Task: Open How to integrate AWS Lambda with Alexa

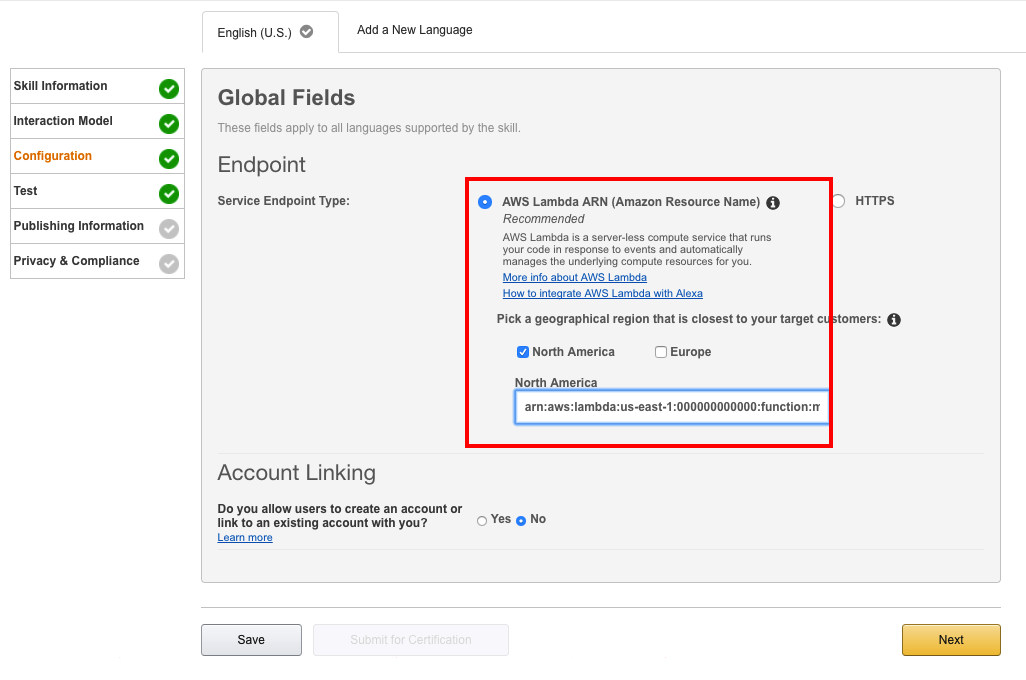Action: point(603,293)
